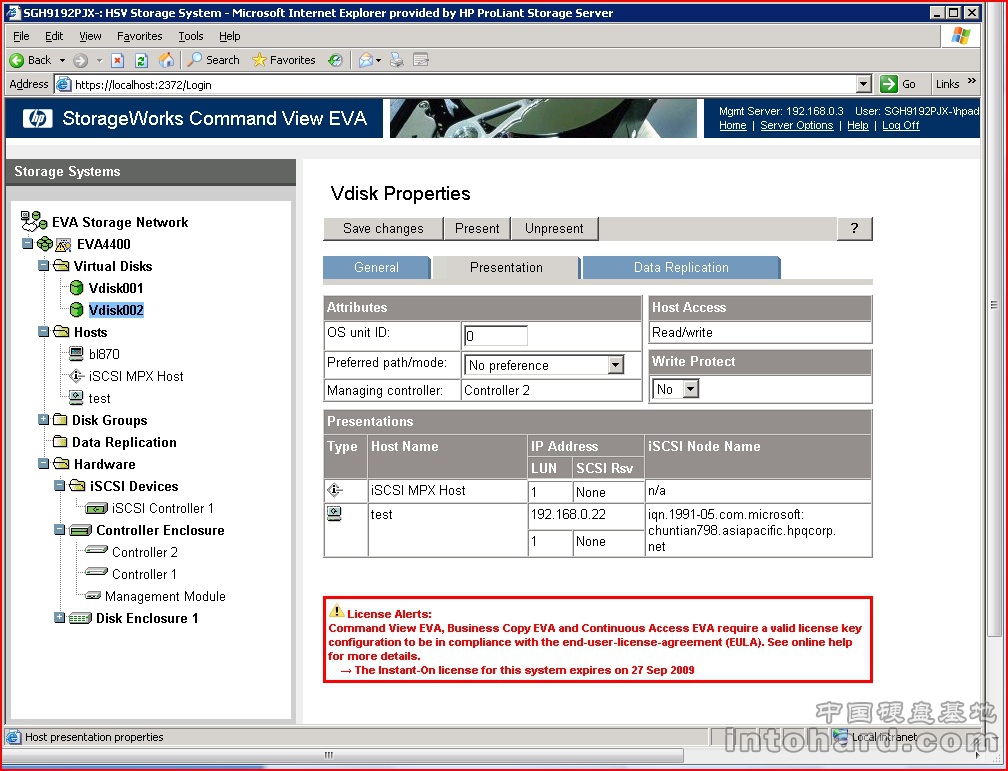Click the test host presentation row icon

(334, 513)
